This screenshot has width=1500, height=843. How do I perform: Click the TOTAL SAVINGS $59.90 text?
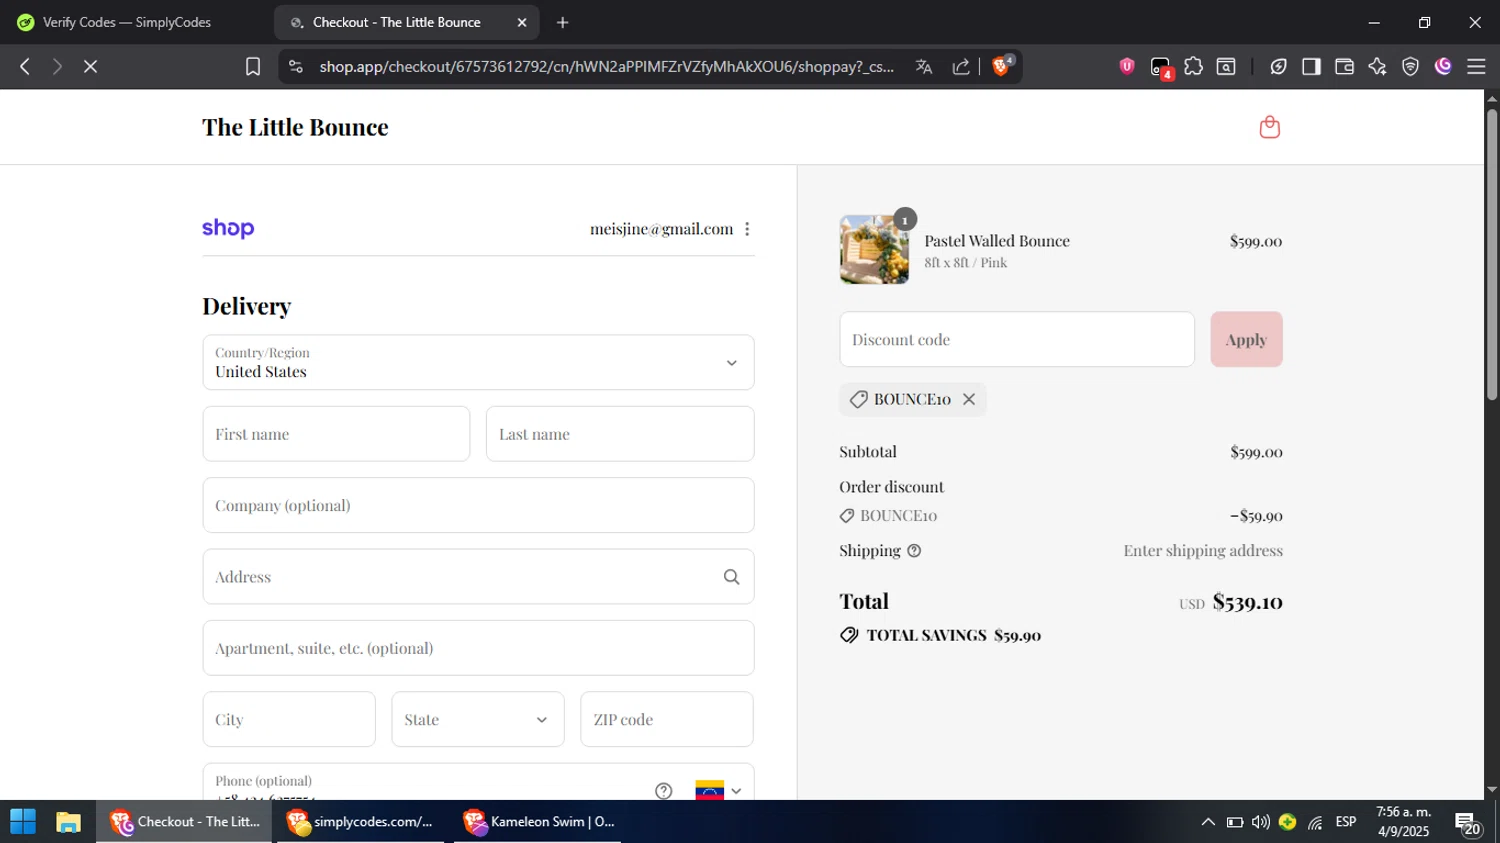click(x=953, y=635)
